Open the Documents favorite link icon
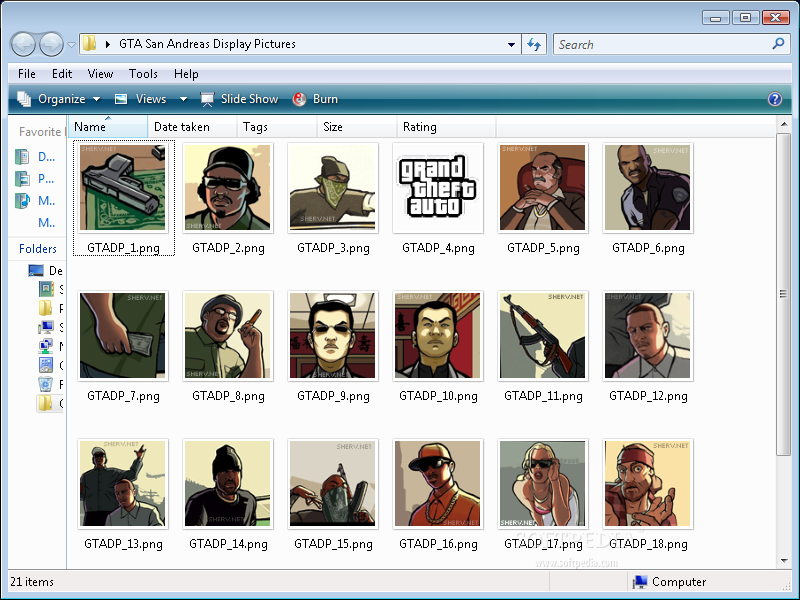This screenshot has width=800, height=600. pos(22,157)
